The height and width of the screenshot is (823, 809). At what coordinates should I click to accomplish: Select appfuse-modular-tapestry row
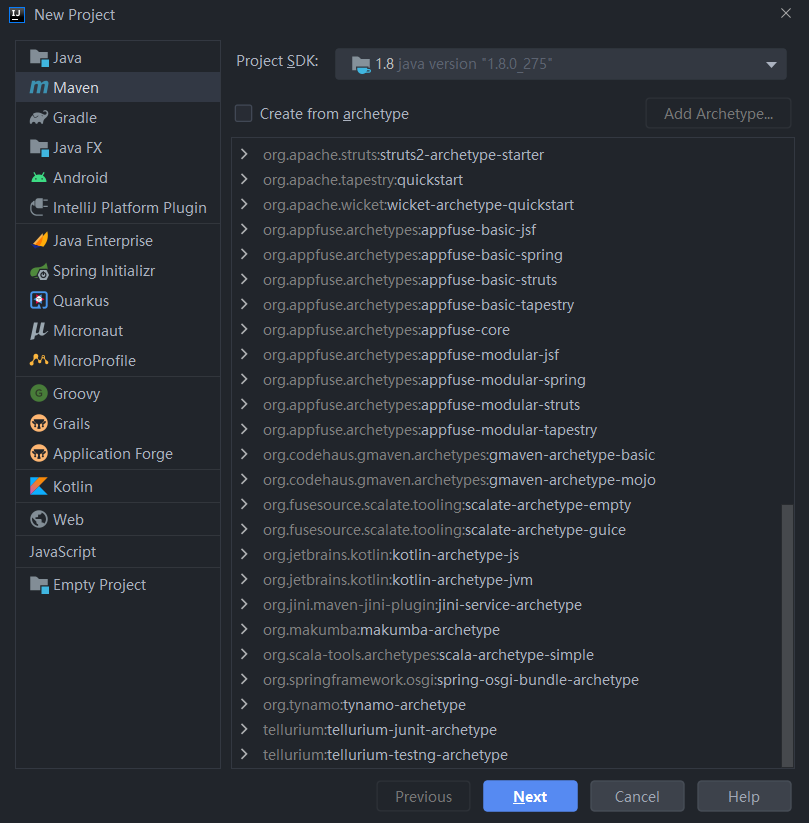pyautogui.click(x=512, y=430)
